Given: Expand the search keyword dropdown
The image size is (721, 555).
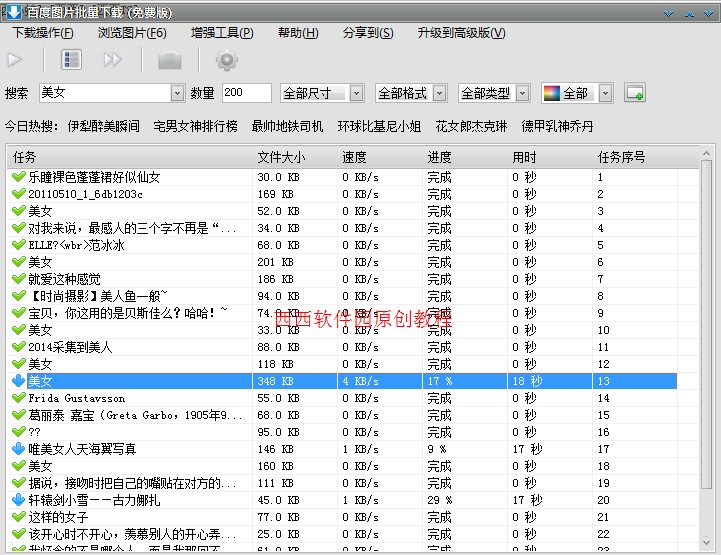Looking at the screenshot, I should [x=177, y=93].
